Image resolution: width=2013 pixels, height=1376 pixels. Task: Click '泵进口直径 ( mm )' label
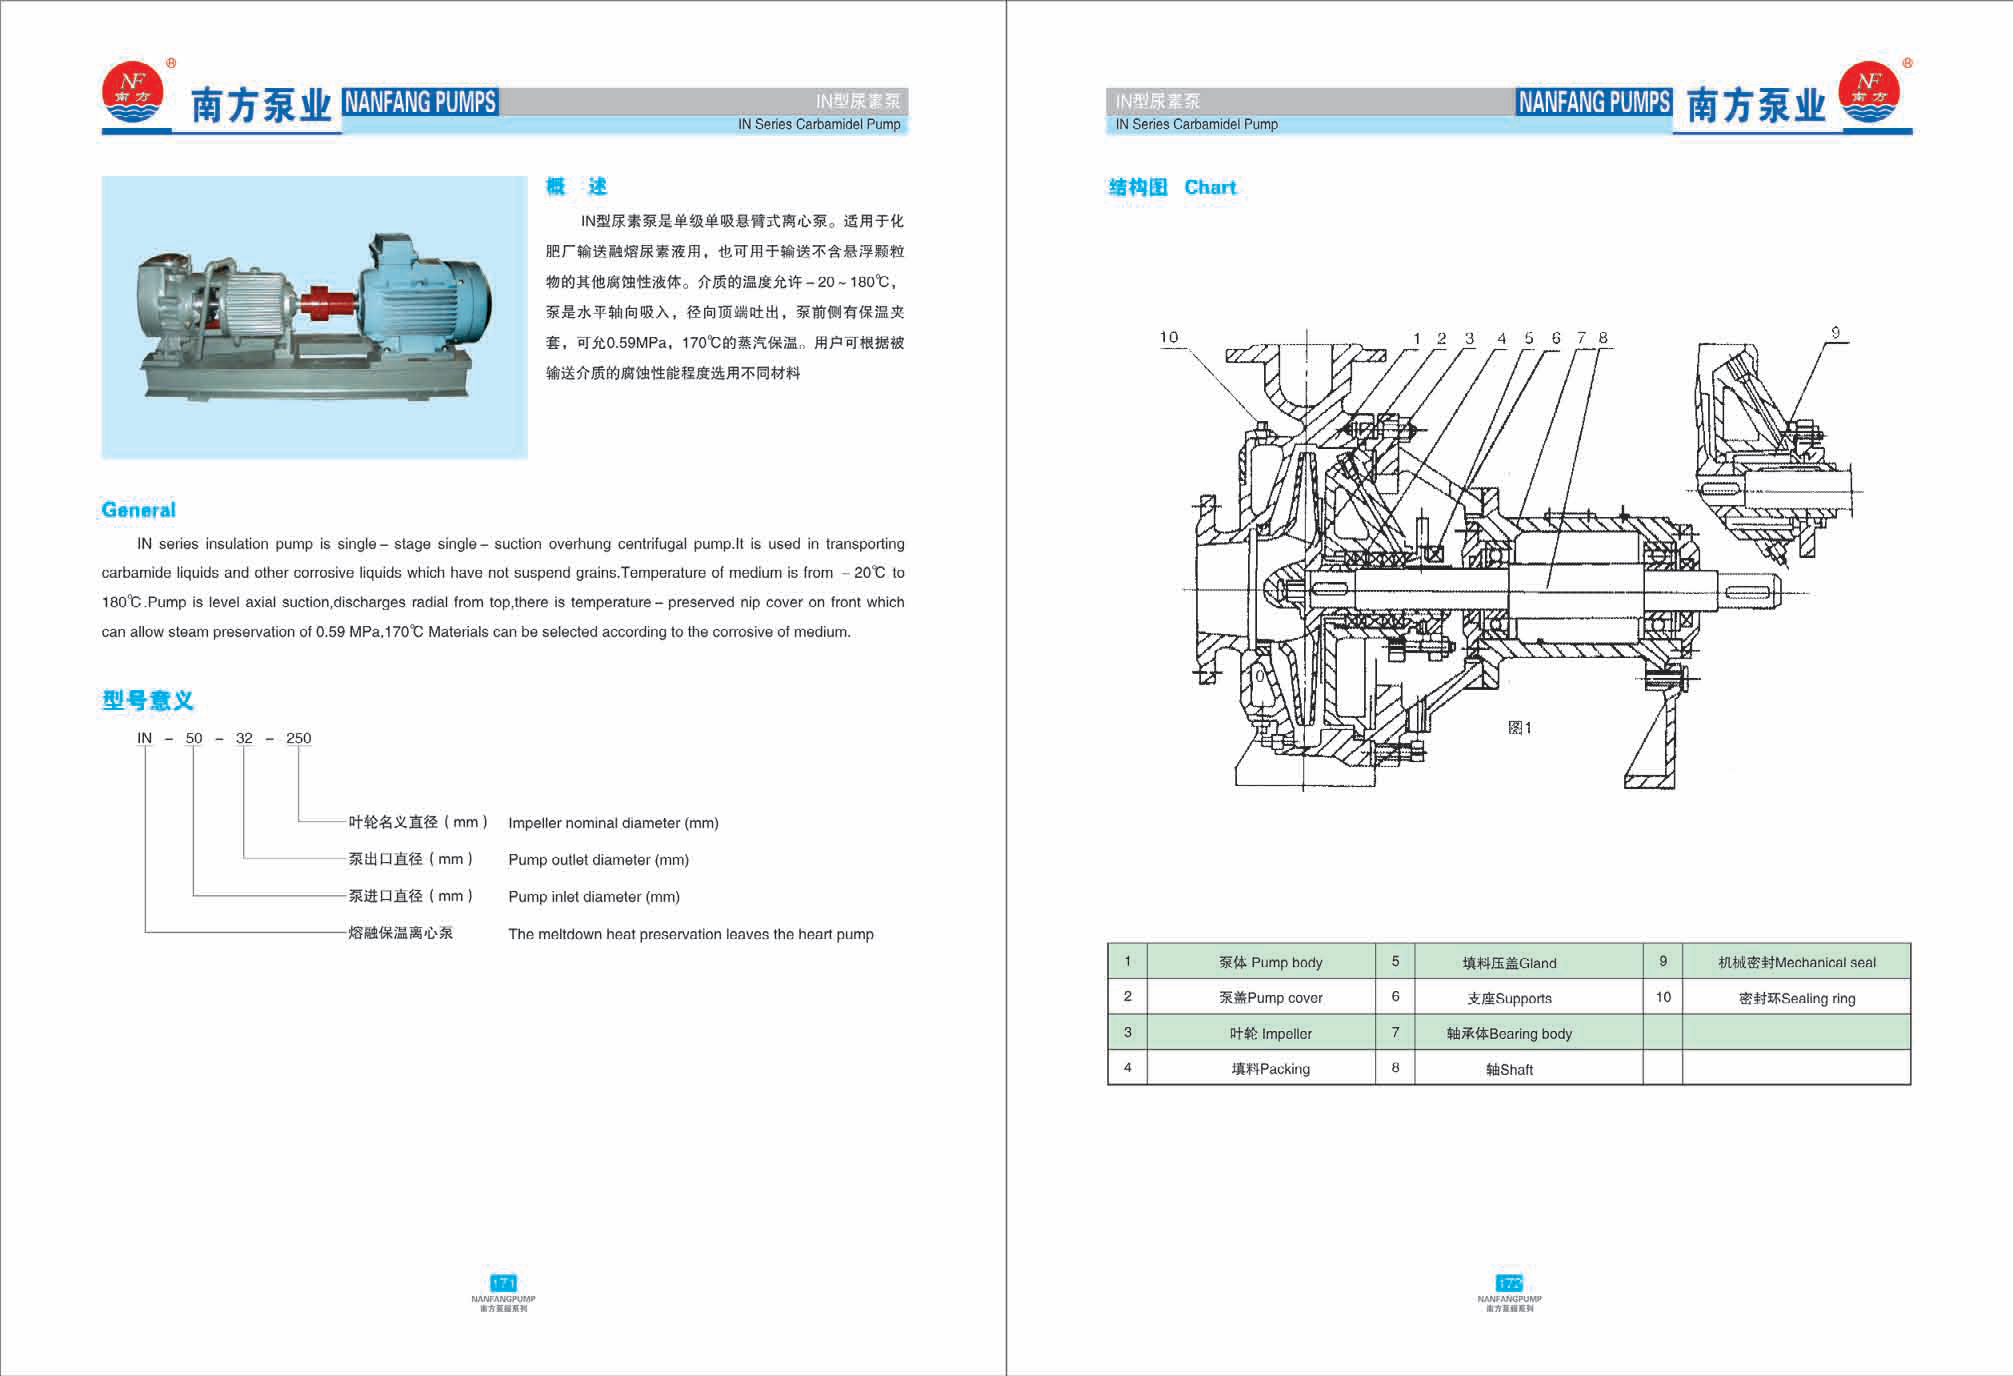pyautogui.click(x=411, y=896)
